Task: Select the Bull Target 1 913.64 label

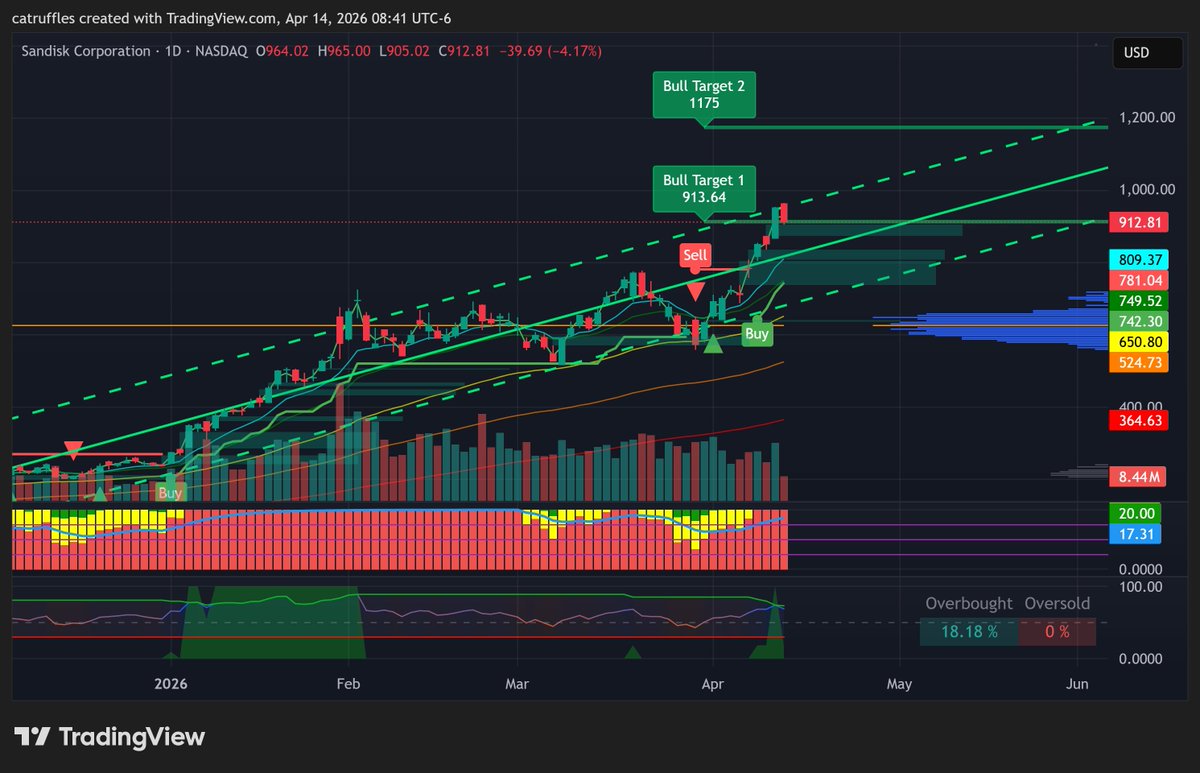Action: 704,188
